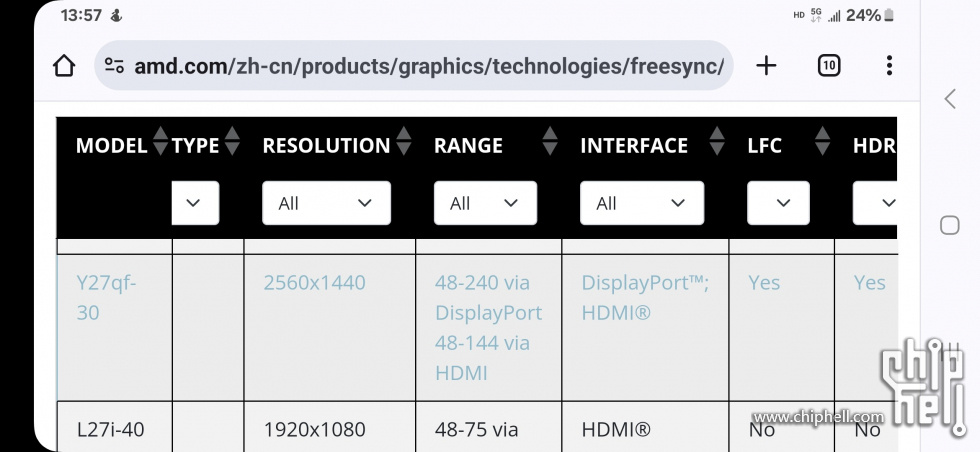Select the HDMI® interface cell for L27i-40
The height and width of the screenshot is (452, 980).
[x=646, y=427]
